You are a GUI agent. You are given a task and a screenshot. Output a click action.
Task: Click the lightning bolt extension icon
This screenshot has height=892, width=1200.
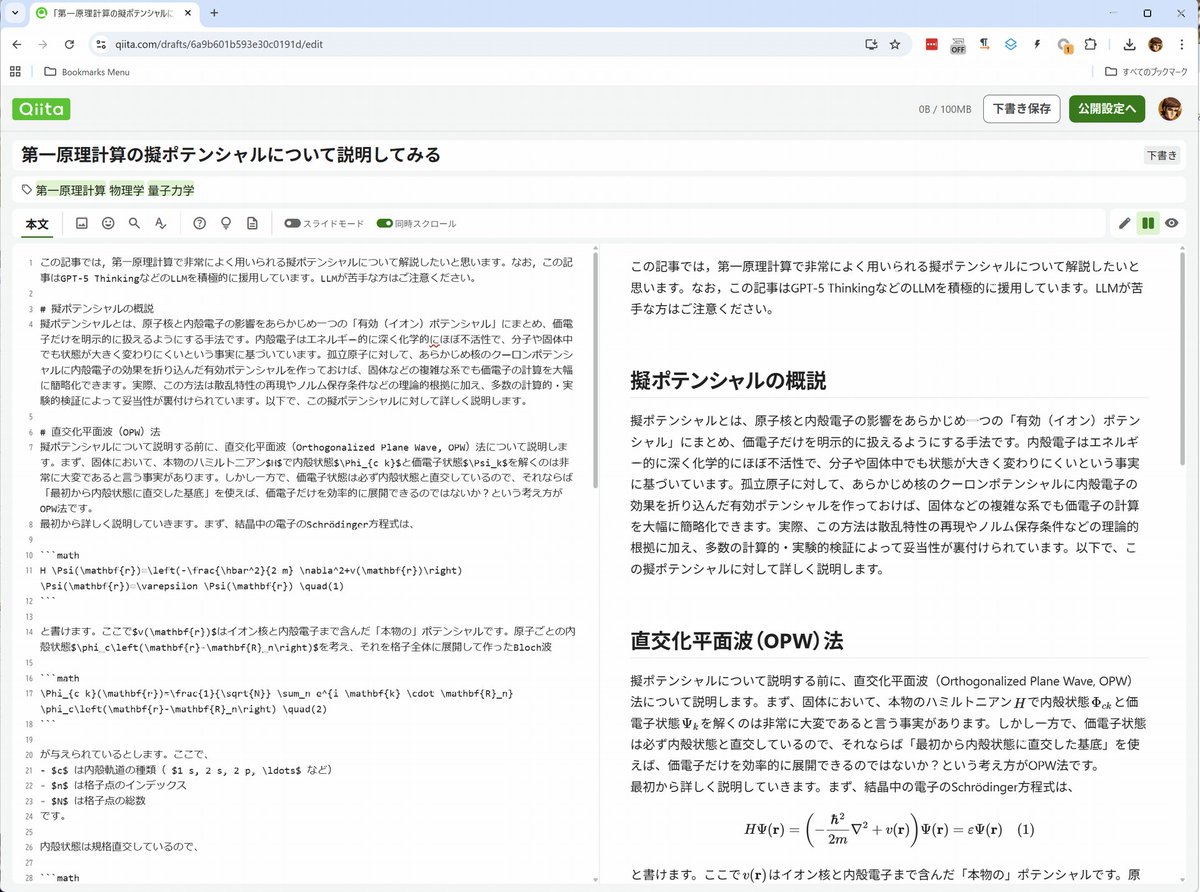1037,44
